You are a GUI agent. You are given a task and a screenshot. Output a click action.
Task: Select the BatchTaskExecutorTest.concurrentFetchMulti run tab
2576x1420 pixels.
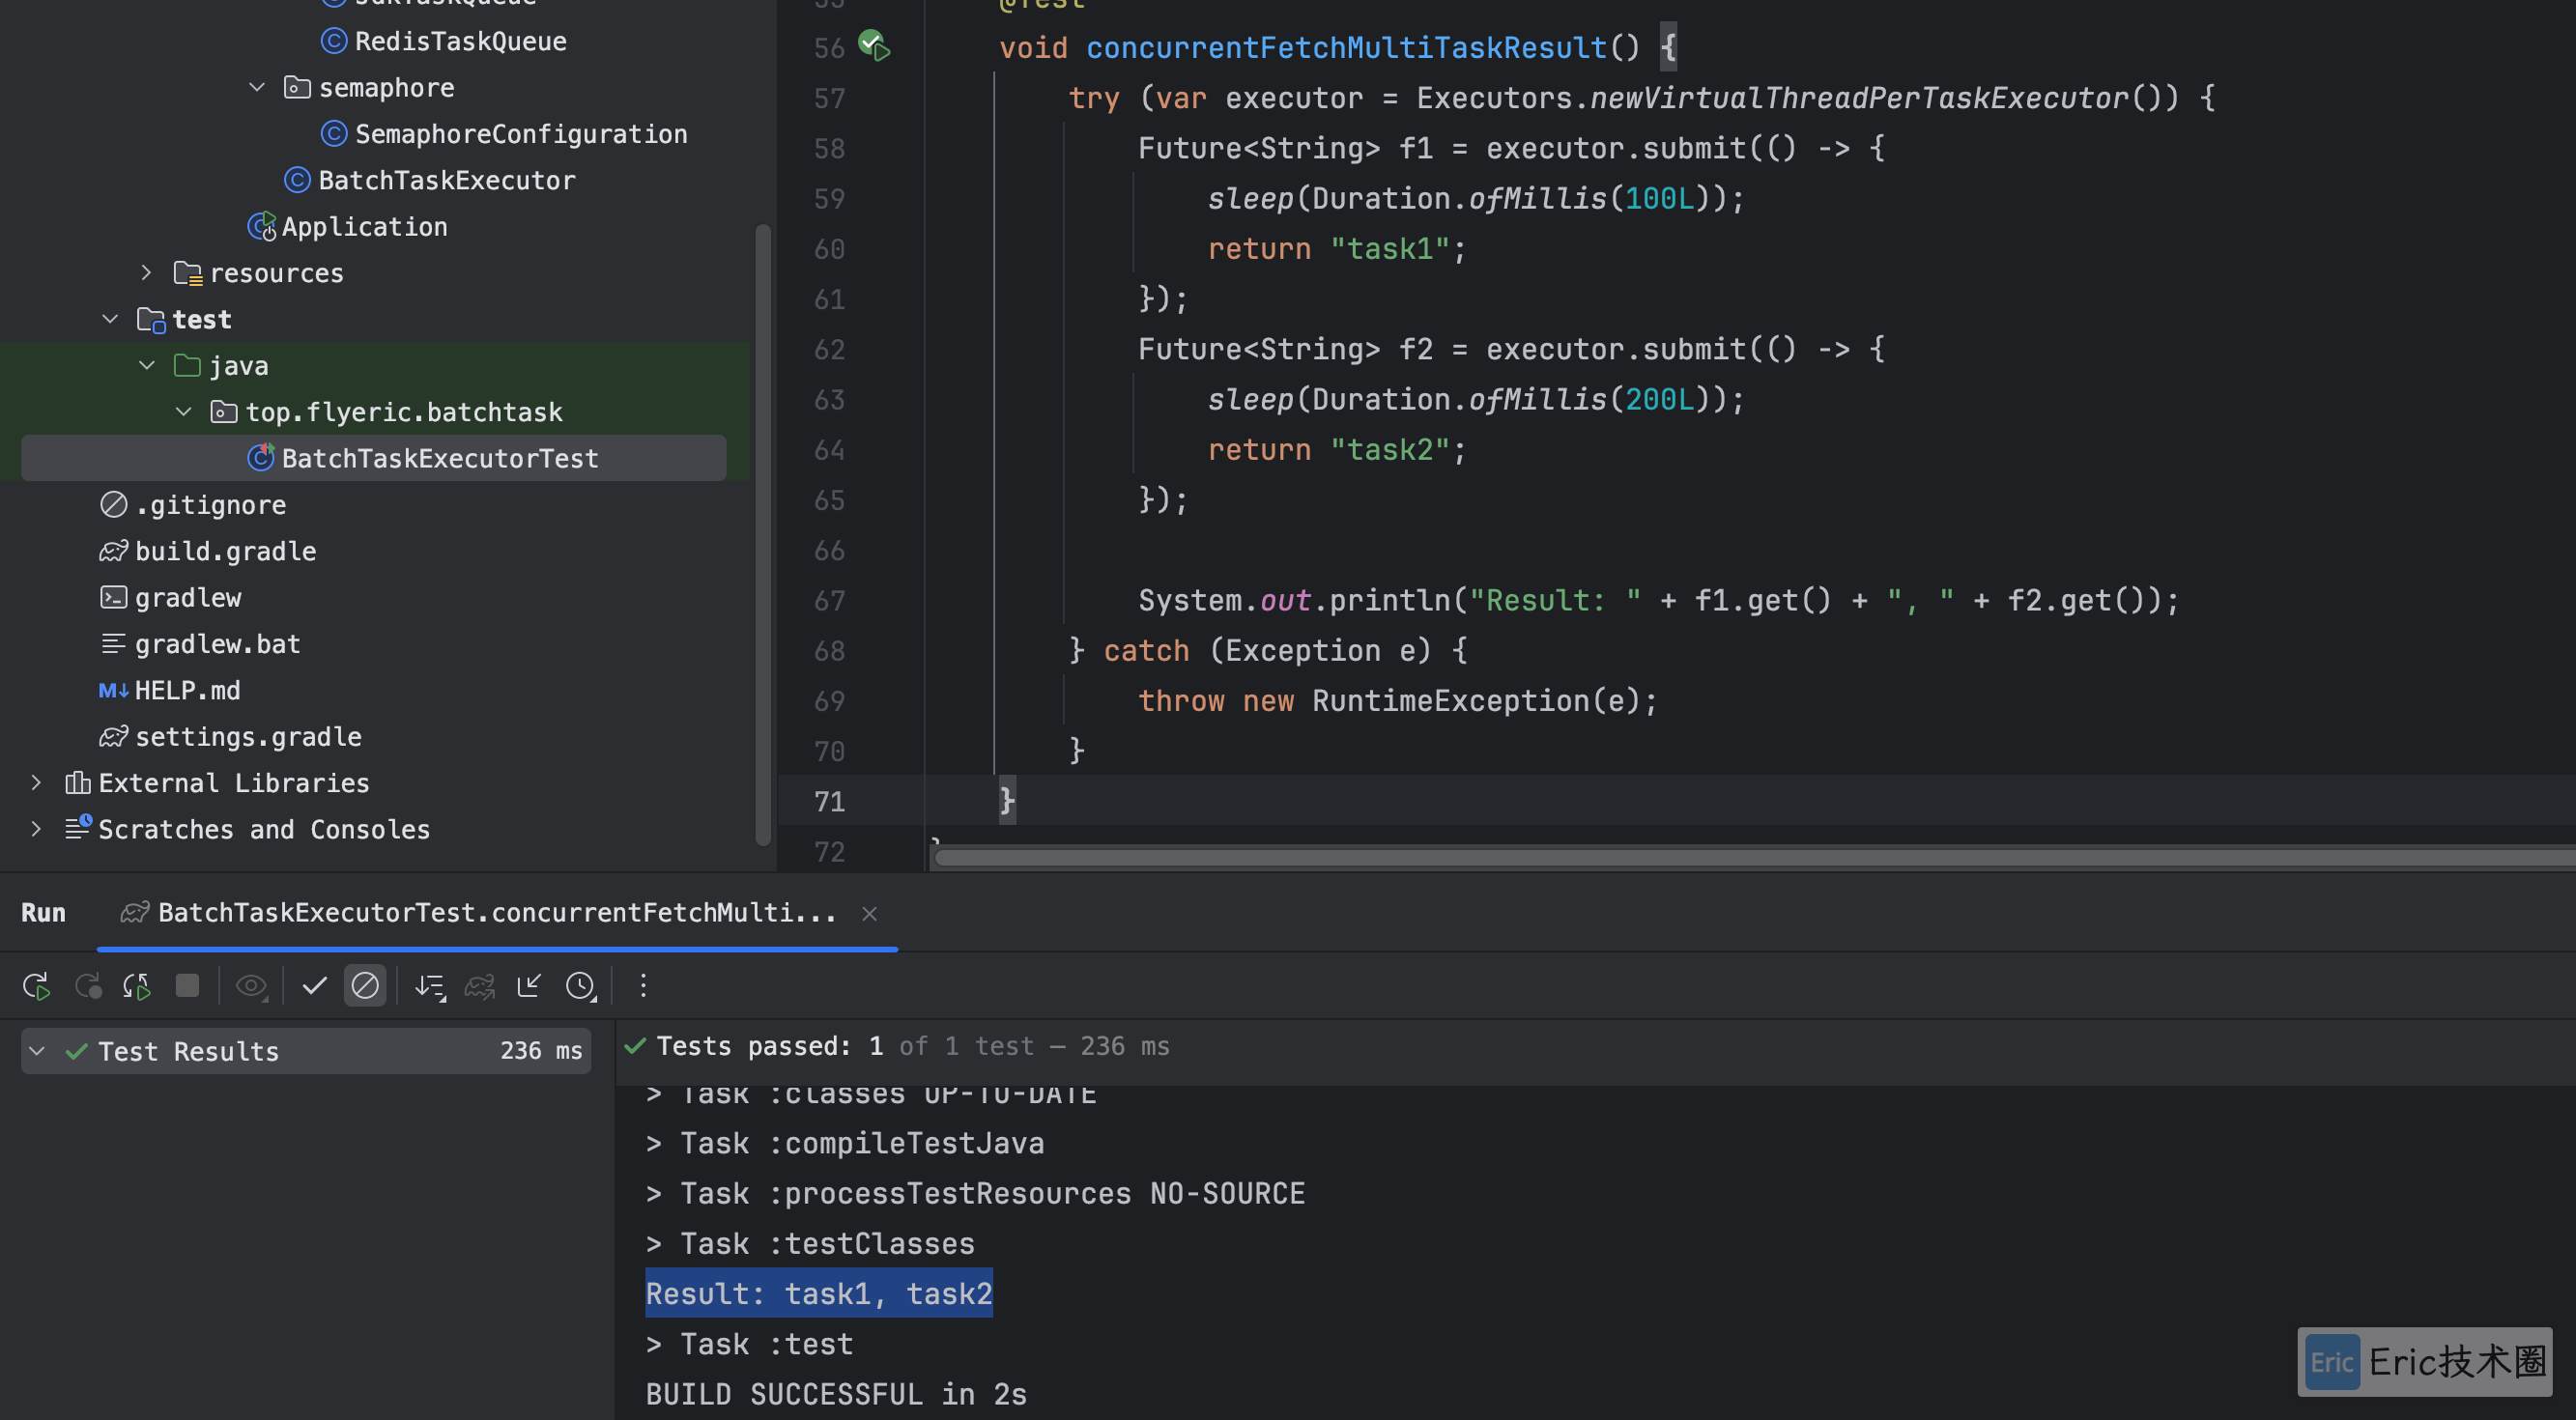[x=496, y=913]
